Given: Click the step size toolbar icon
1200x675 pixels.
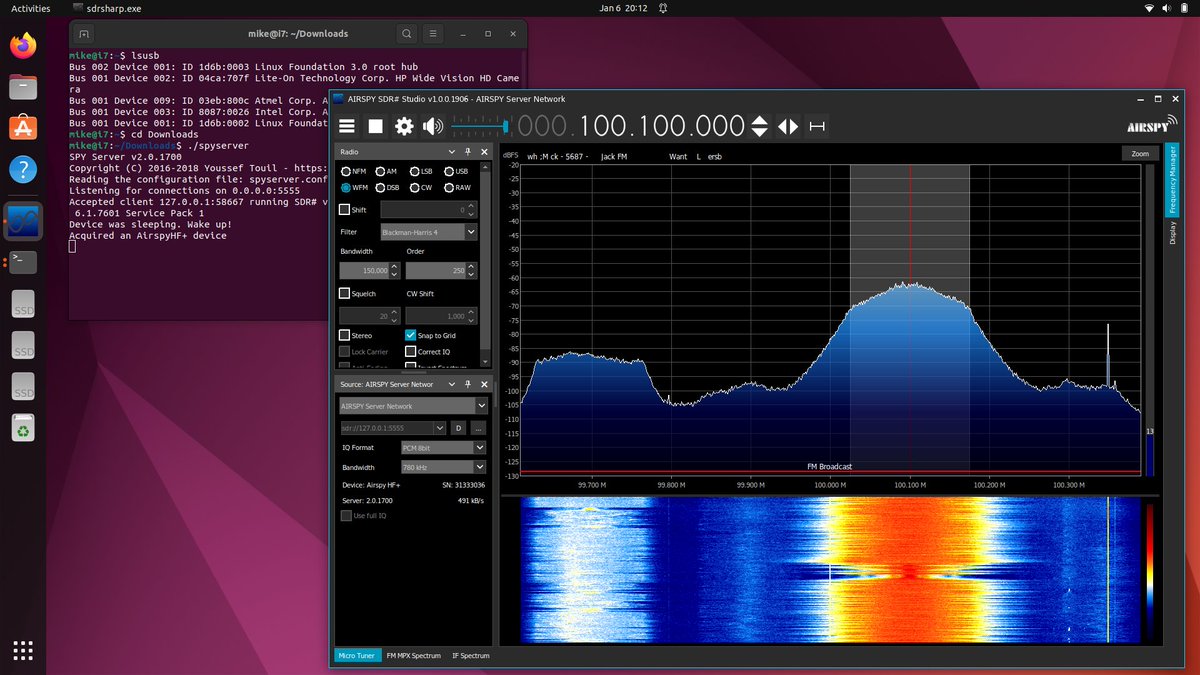Looking at the screenshot, I should (816, 126).
